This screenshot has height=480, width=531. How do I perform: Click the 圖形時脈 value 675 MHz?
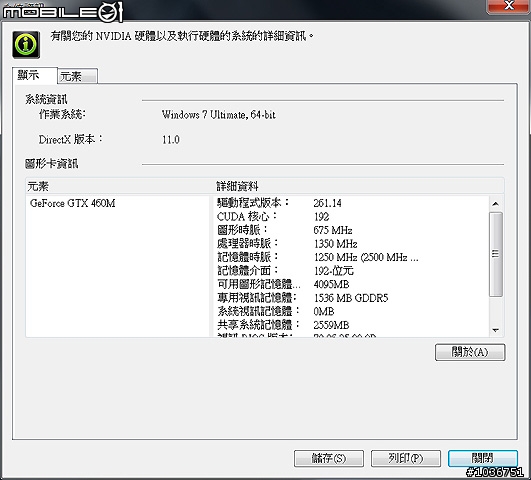coord(333,230)
